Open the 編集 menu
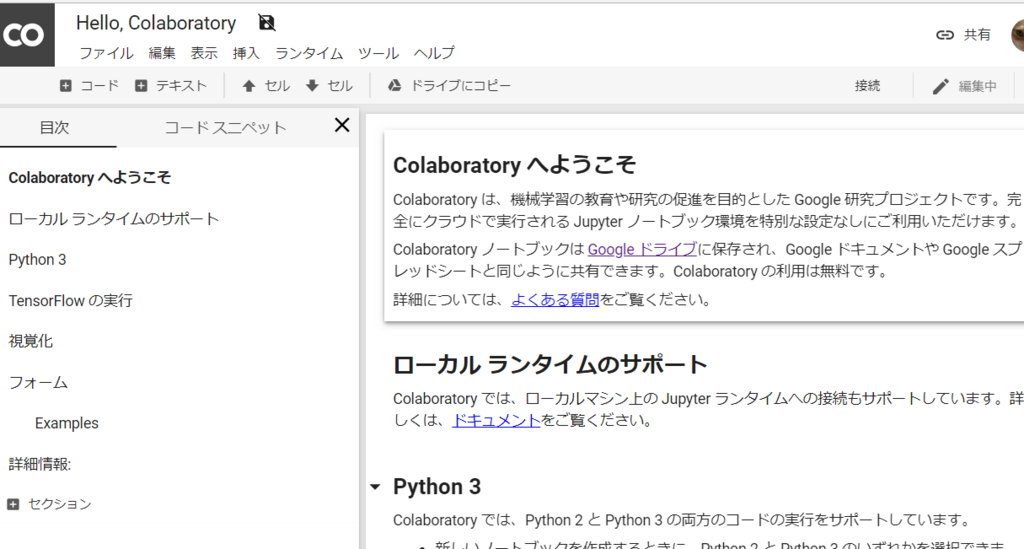Screen dimensions: 1024x549 pyautogui.click(x=162, y=53)
